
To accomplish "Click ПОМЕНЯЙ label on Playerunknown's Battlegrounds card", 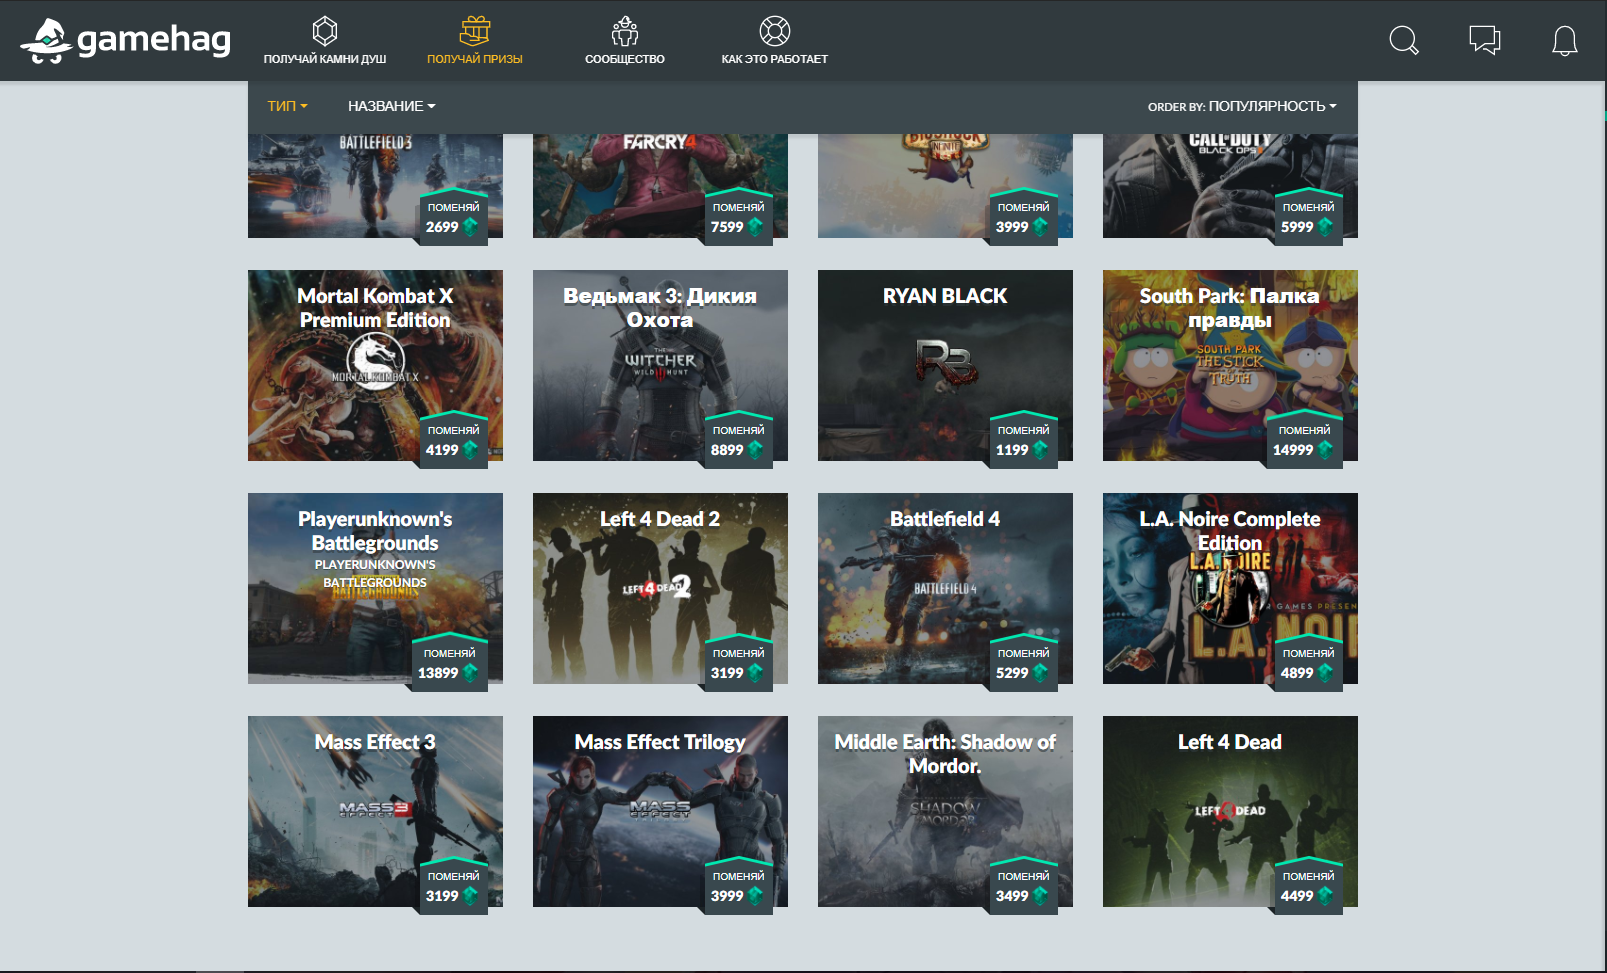I will pyautogui.click(x=450, y=653).
